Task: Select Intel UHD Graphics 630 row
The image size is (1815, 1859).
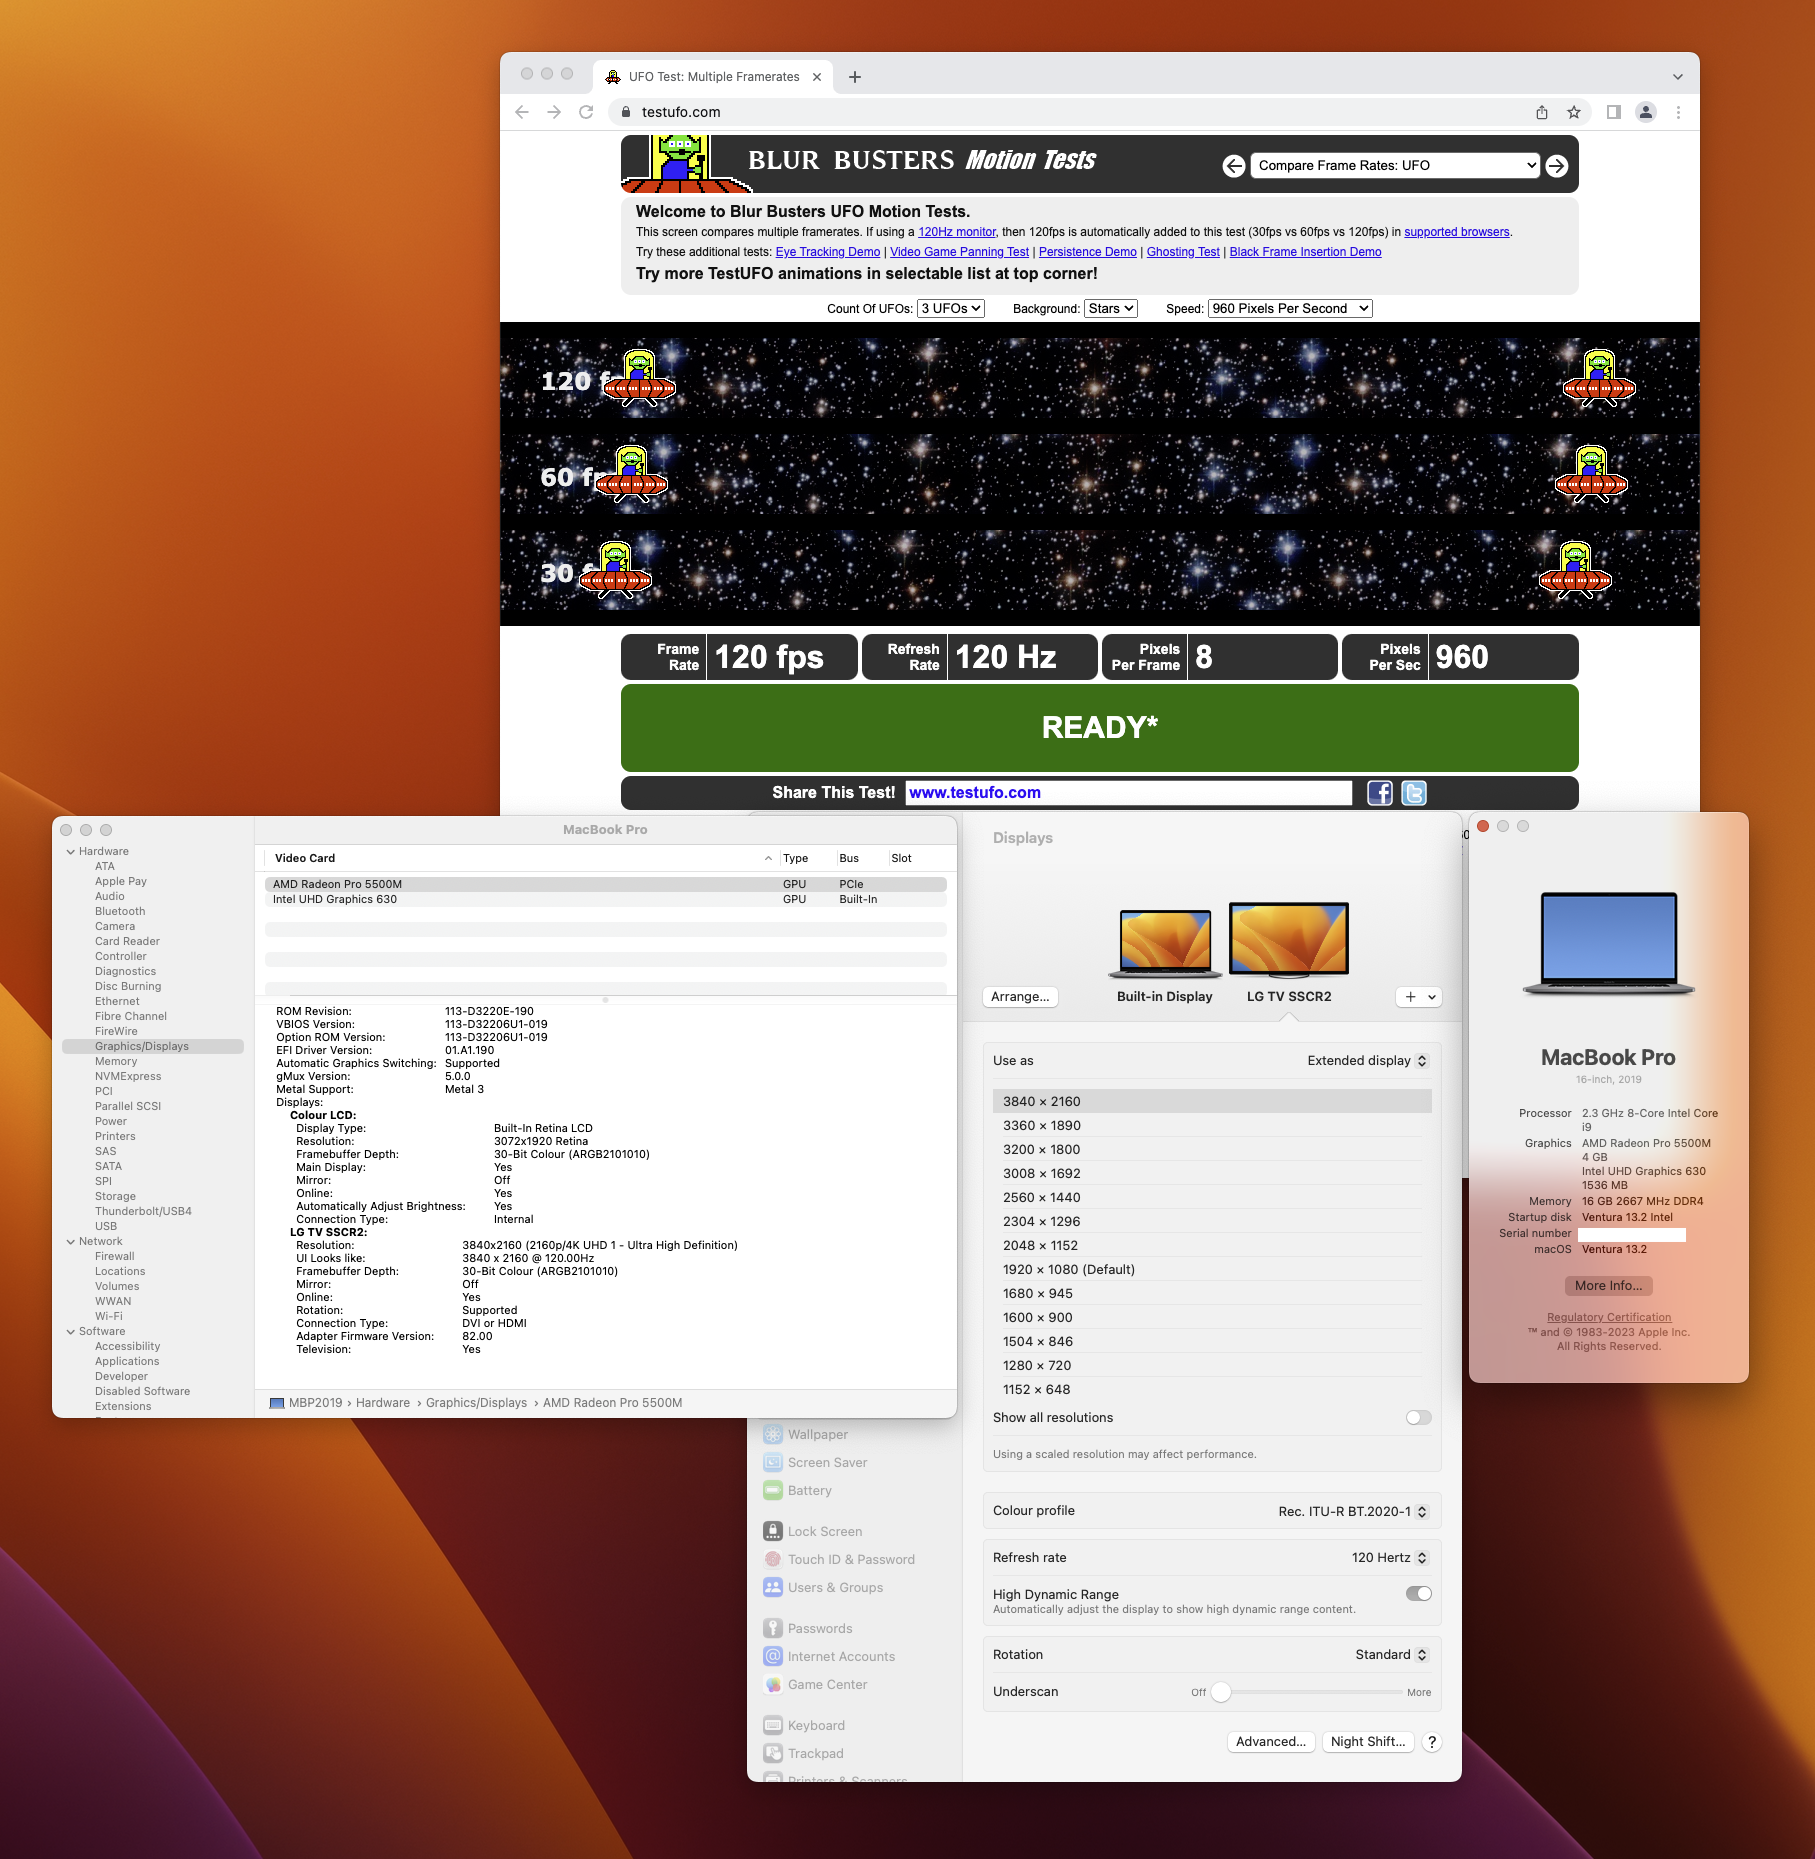Action: tap(606, 900)
